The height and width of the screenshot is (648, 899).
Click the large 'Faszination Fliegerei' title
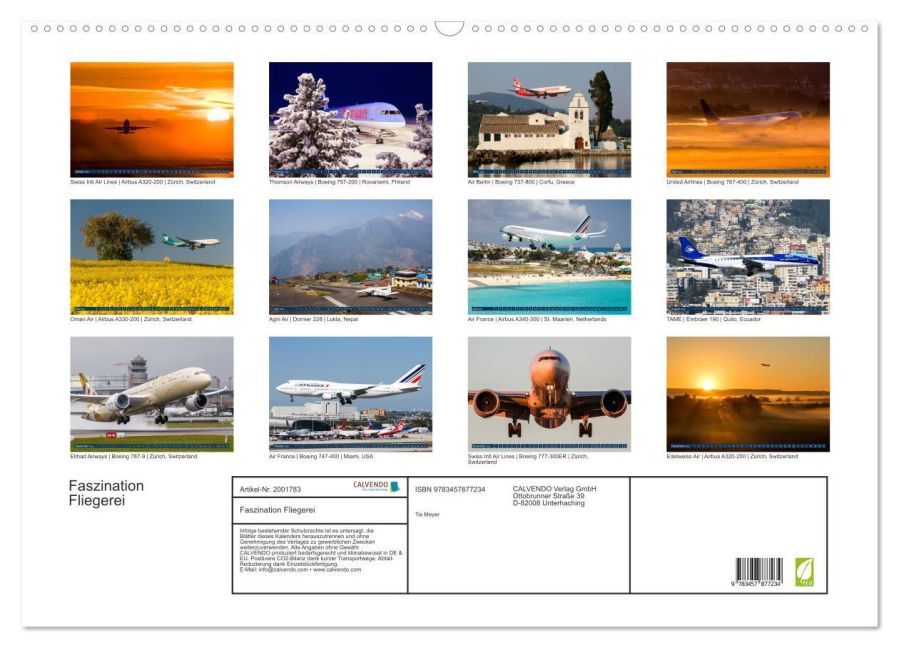point(106,493)
